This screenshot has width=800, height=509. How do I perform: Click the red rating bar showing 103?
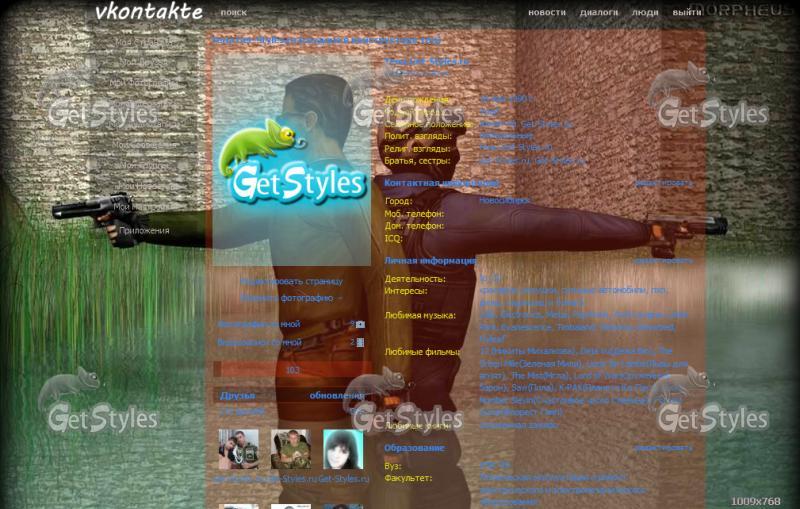coord(292,370)
